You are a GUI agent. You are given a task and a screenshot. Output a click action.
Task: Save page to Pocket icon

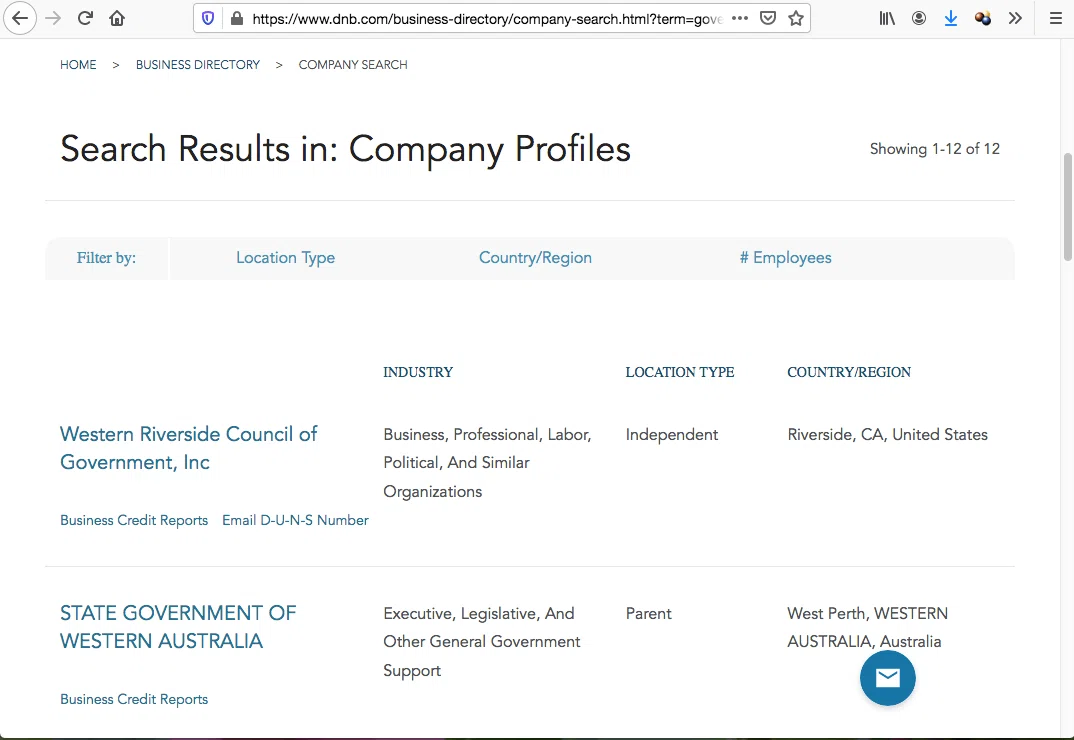(768, 18)
